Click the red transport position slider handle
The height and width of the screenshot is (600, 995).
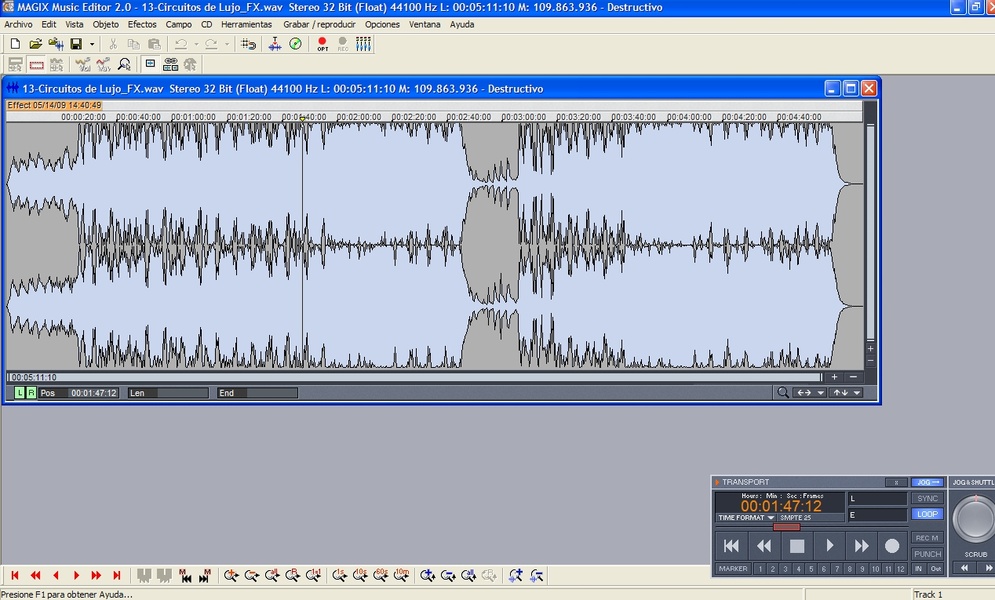coord(786,527)
